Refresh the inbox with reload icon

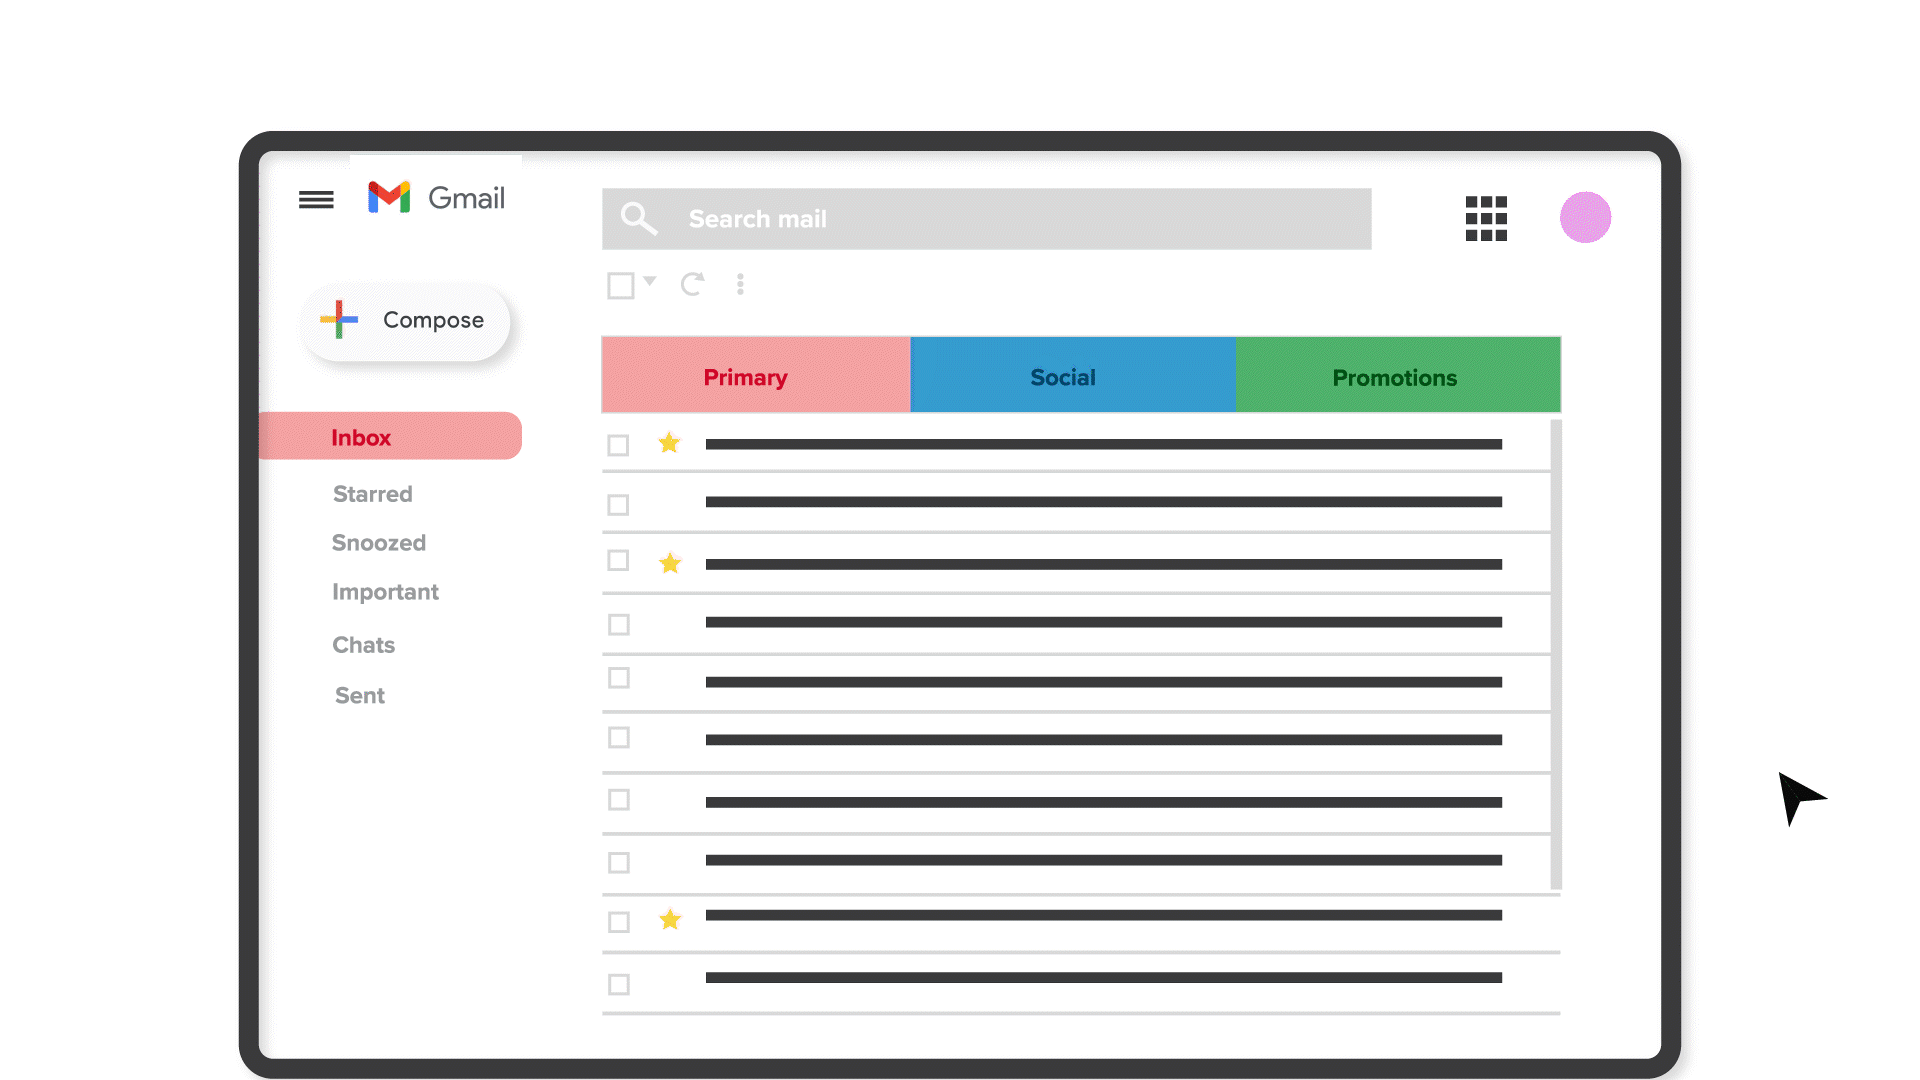(x=692, y=285)
